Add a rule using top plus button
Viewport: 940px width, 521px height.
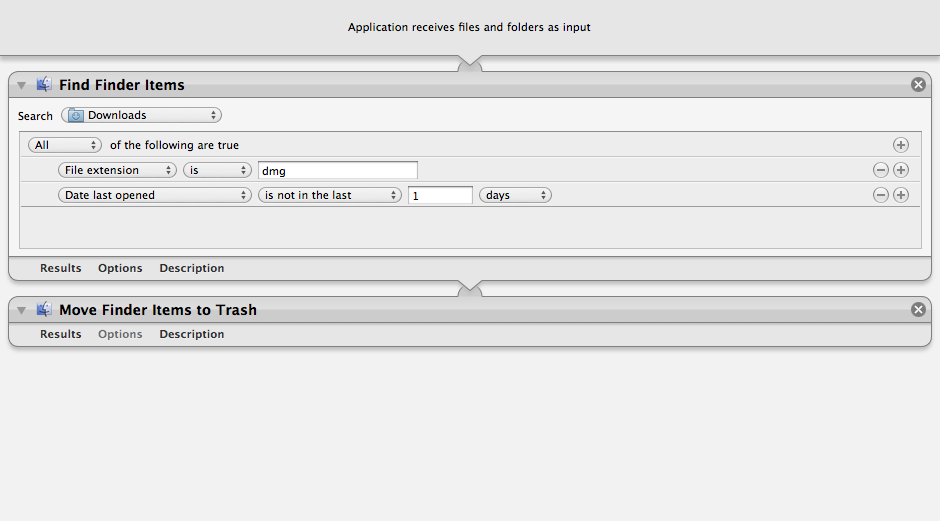(x=900, y=145)
